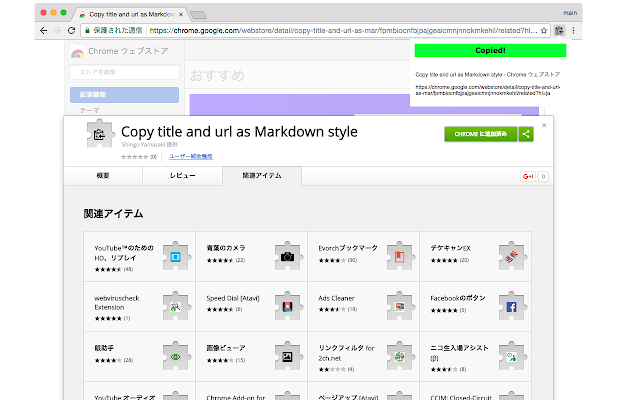Open the Chrome three-dot menu
The height and width of the screenshot is (400, 640).
pos(573,31)
